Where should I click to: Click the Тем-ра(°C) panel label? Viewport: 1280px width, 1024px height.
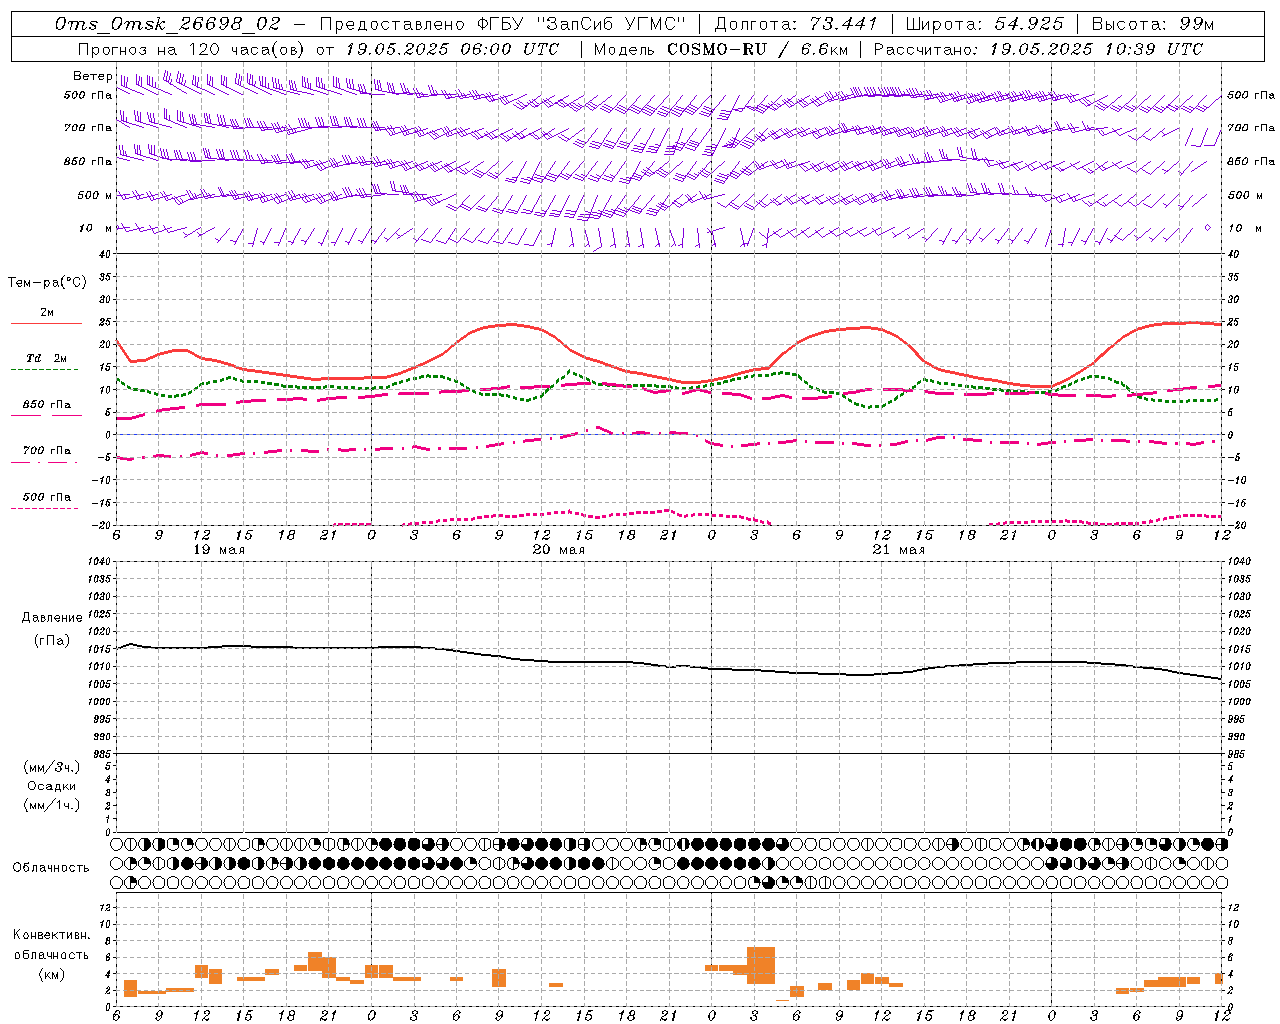pyautogui.click(x=46, y=282)
